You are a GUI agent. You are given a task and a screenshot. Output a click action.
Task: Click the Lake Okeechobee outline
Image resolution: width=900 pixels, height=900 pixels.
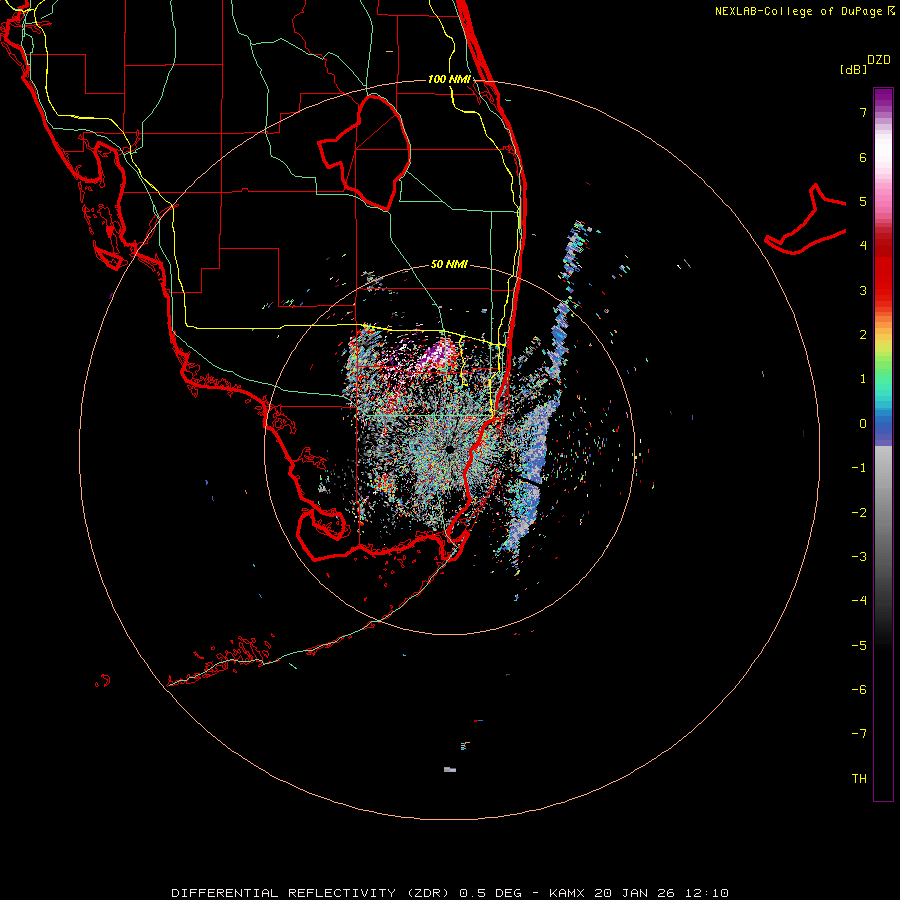364,152
